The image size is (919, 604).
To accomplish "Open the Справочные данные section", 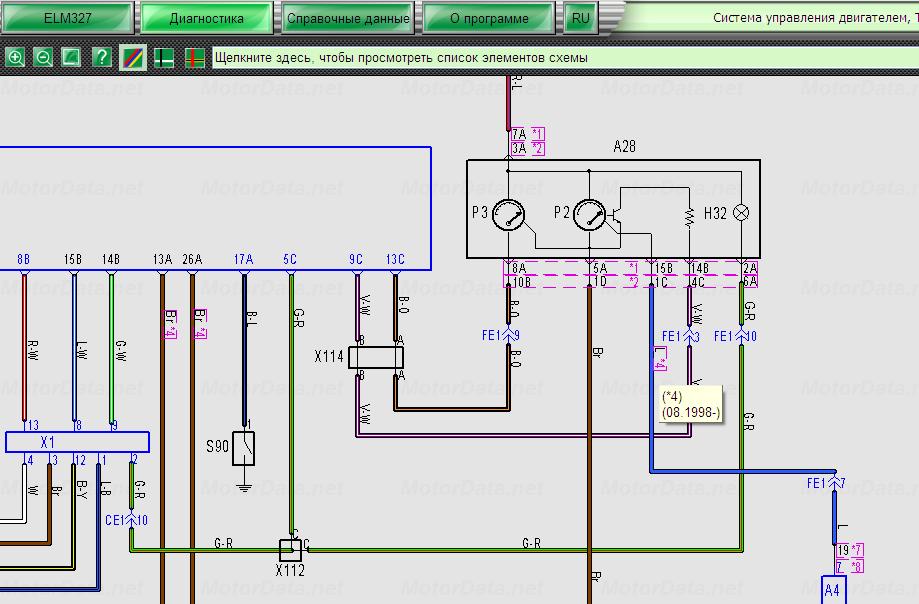I will (x=347, y=18).
